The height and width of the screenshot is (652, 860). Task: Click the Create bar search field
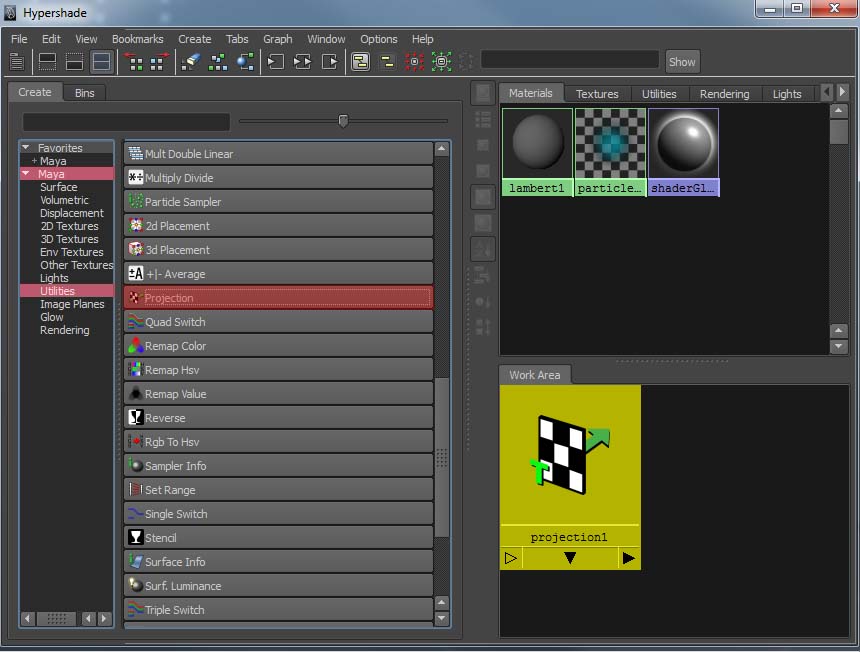(126, 122)
